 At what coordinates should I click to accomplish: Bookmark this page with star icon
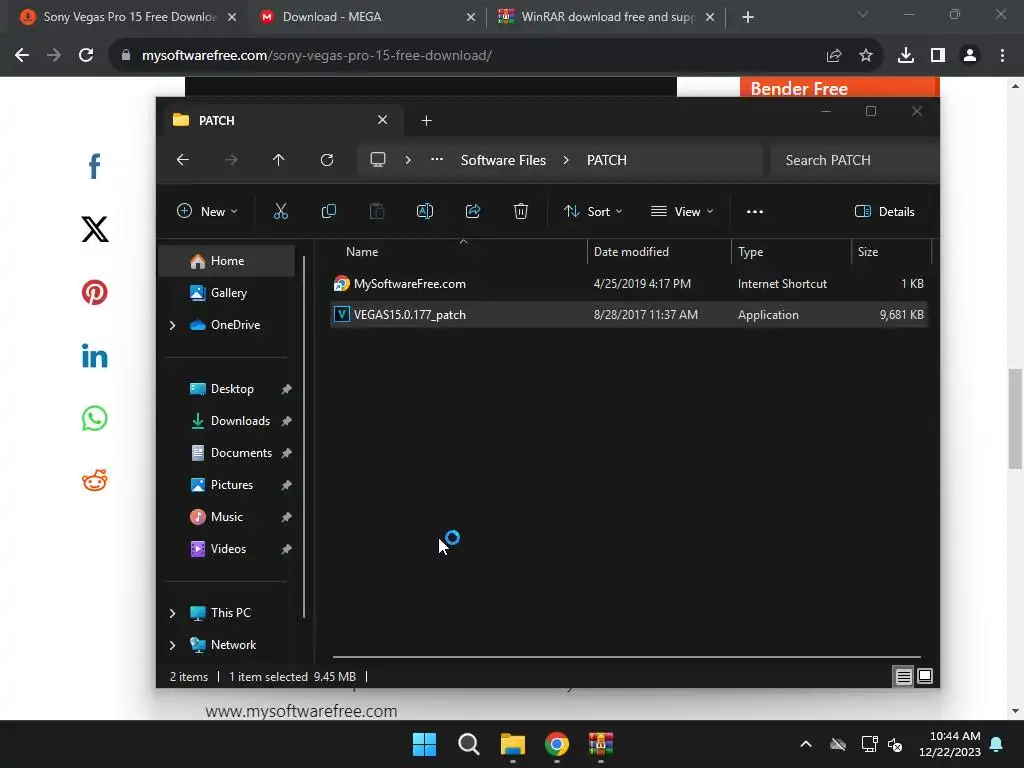tap(866, 56)
